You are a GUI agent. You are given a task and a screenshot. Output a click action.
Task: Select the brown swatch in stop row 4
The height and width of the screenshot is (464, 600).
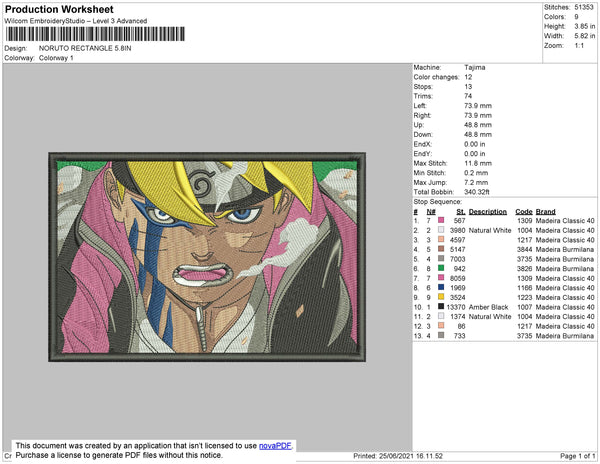441,249
